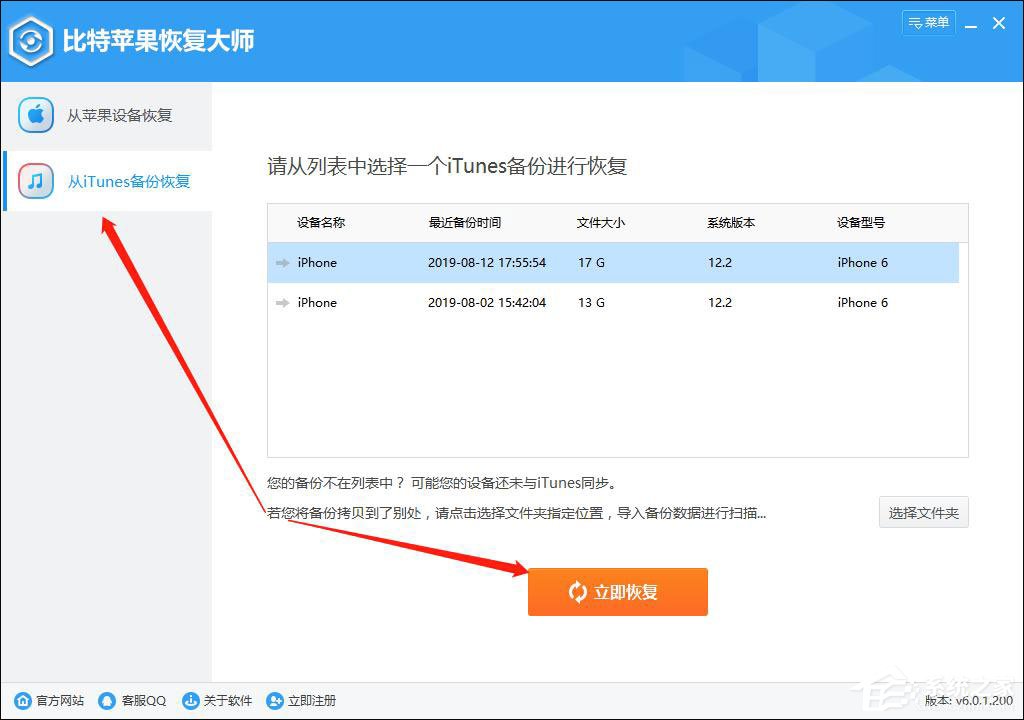Open the 关于软件 about link
1024x720 pixels.
[x=228, y=701]
